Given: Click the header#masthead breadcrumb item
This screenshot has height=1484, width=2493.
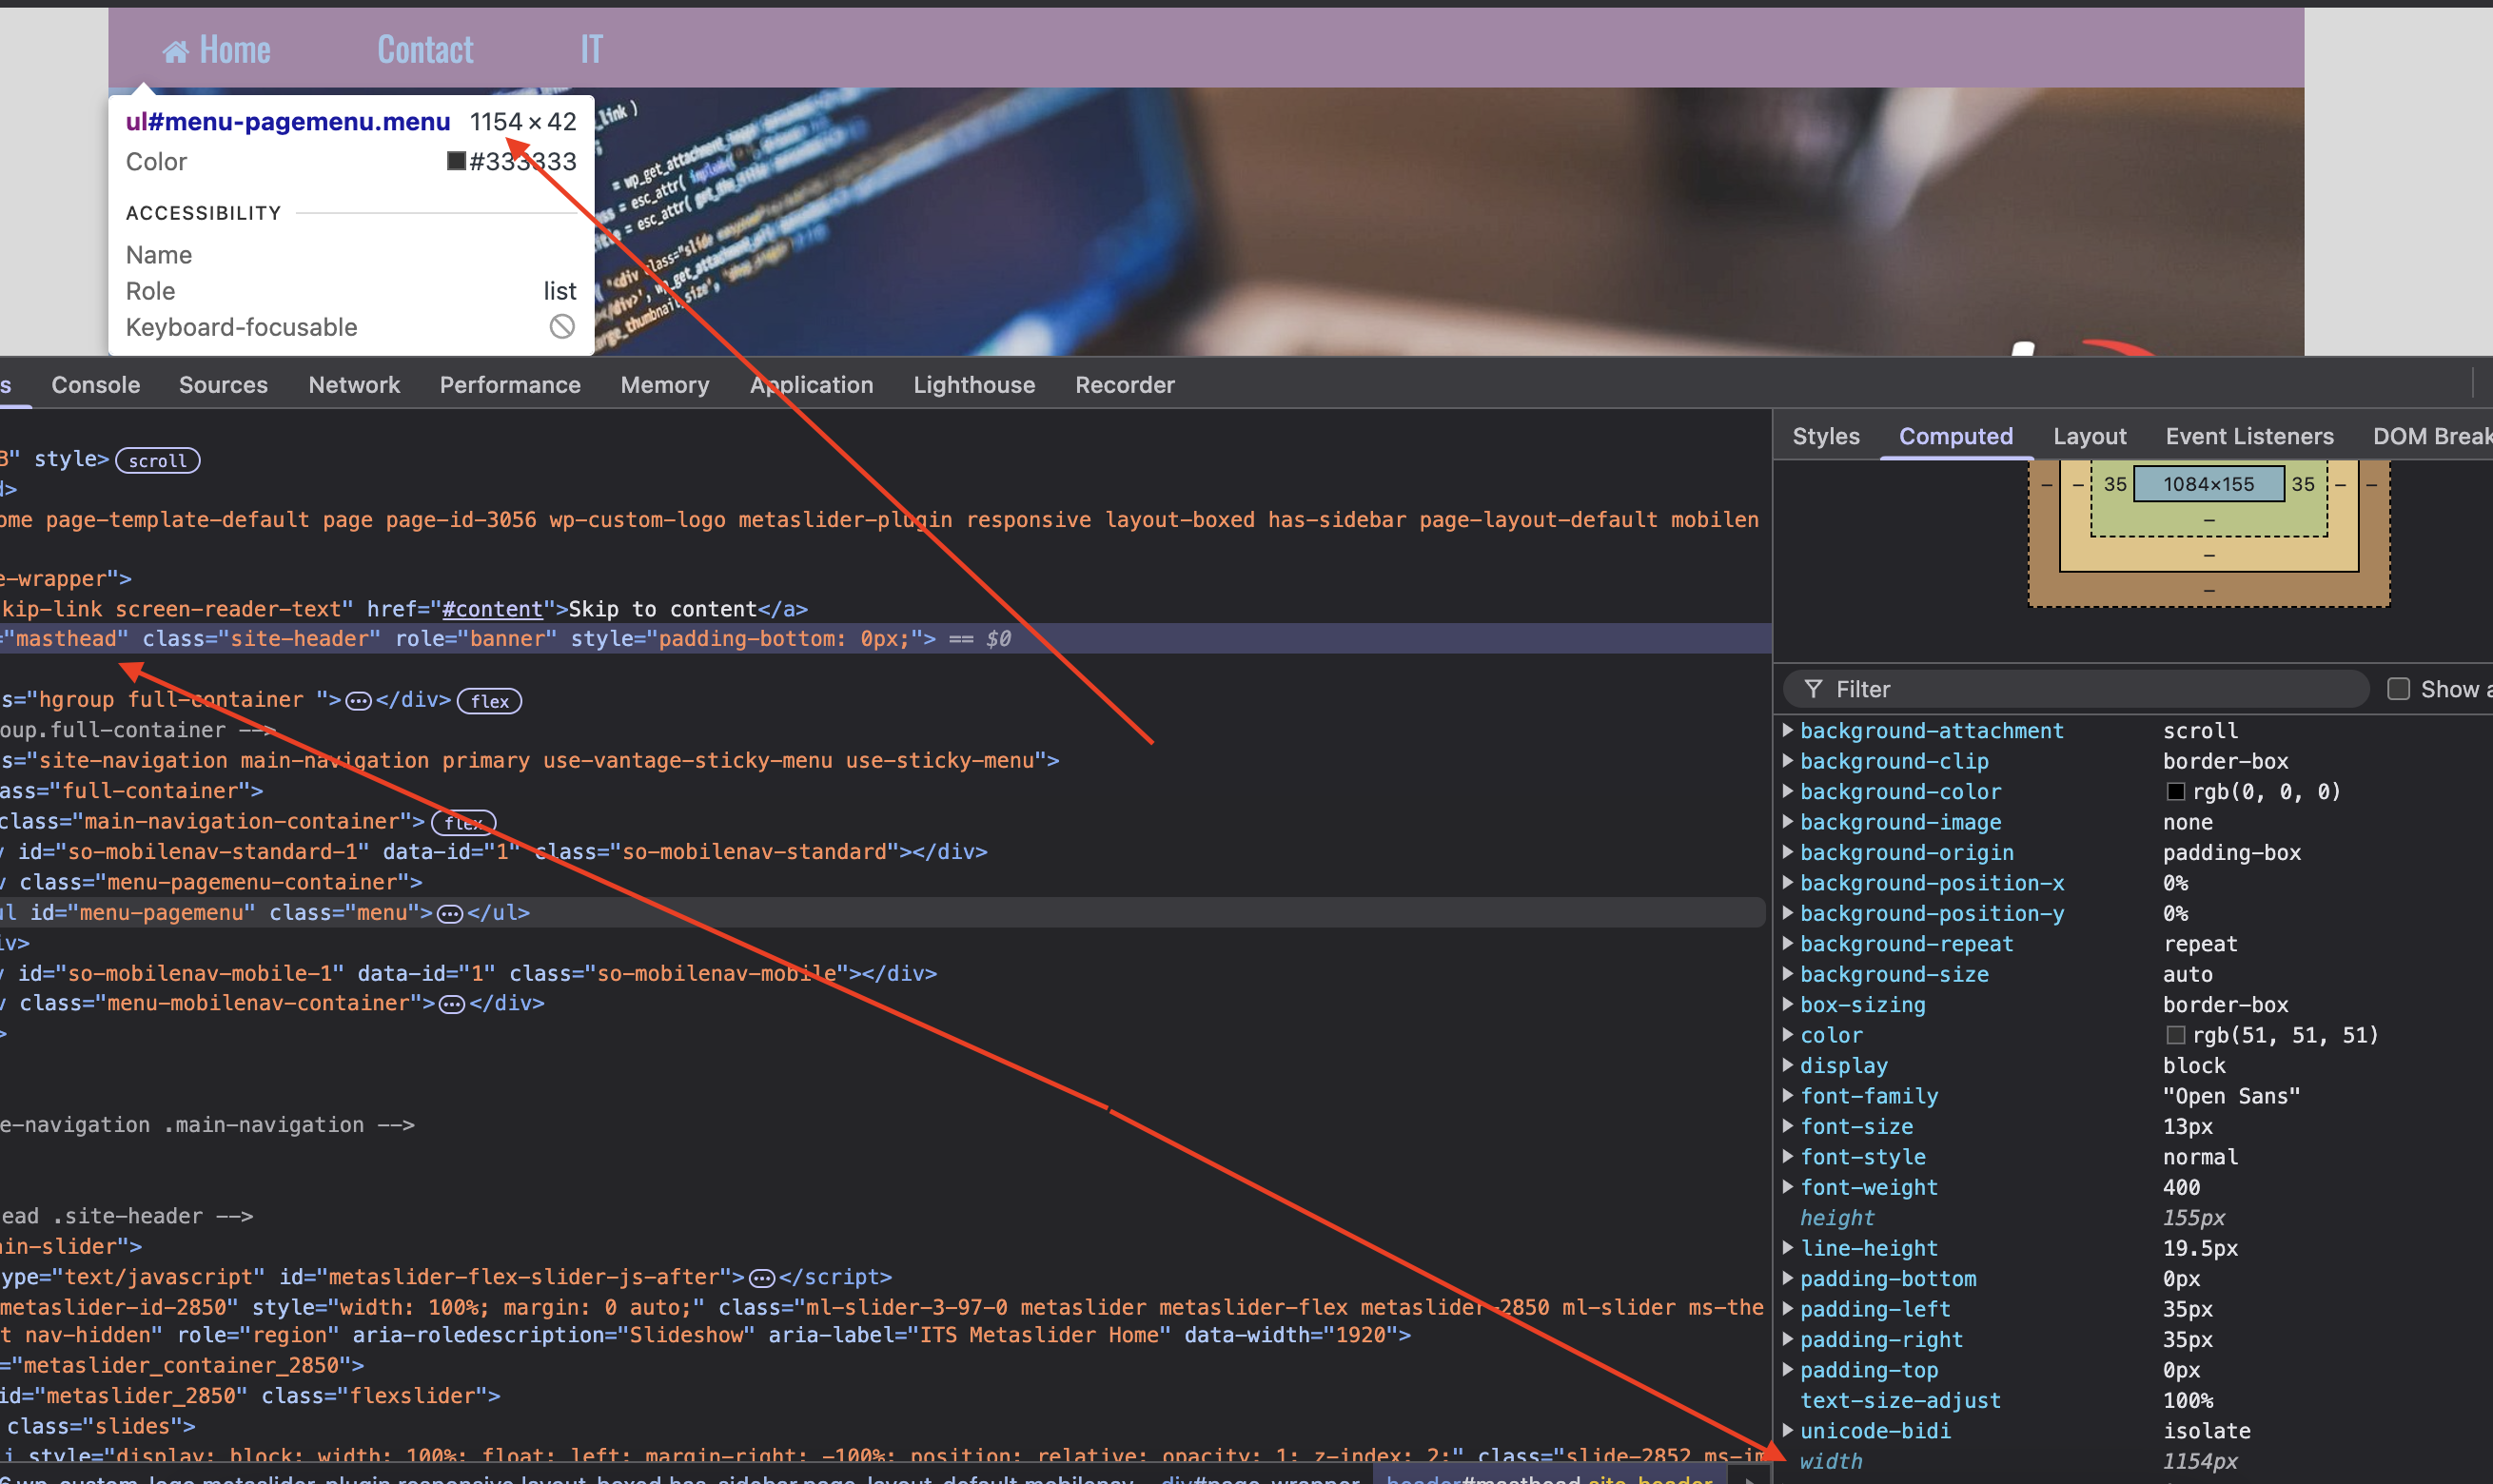Looking at the screenshot, I should coord(1549,1478).
